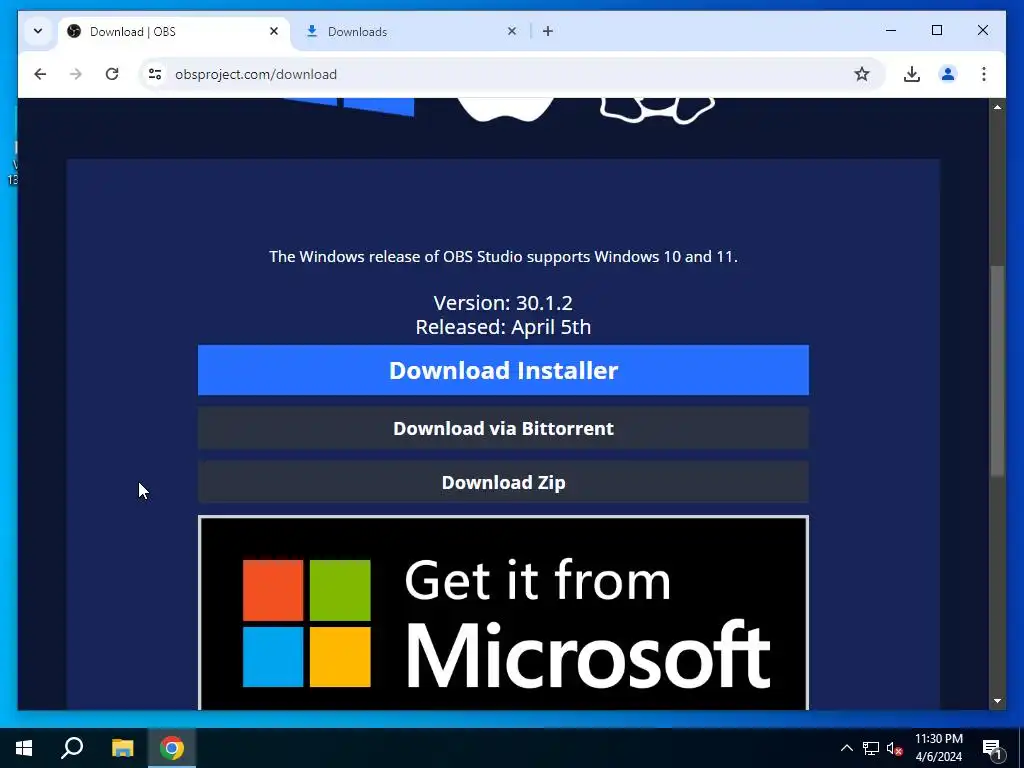Open the taskbar clock showing 11:30 PM

click(938, 748)
